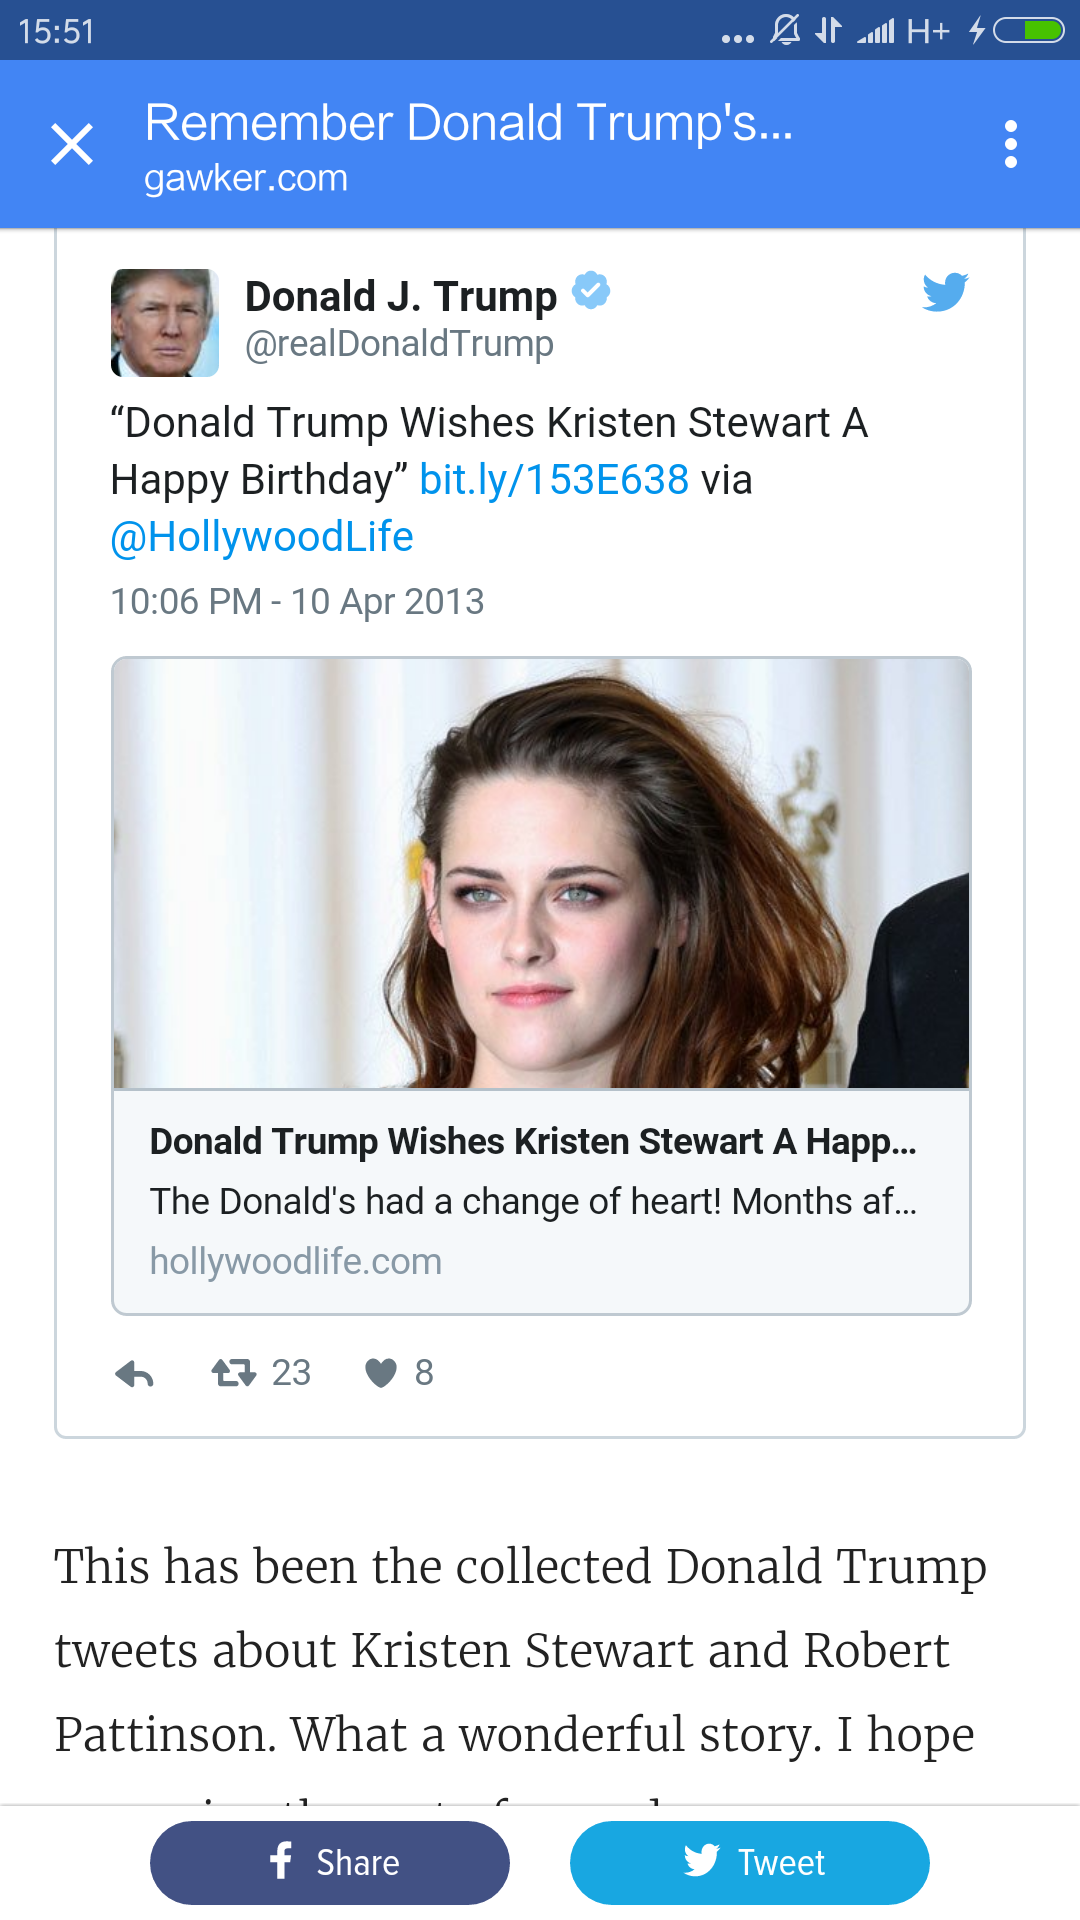Like the tweet with heart icon
This screenshot has height=1920, width=1080.
point(381,1373)
